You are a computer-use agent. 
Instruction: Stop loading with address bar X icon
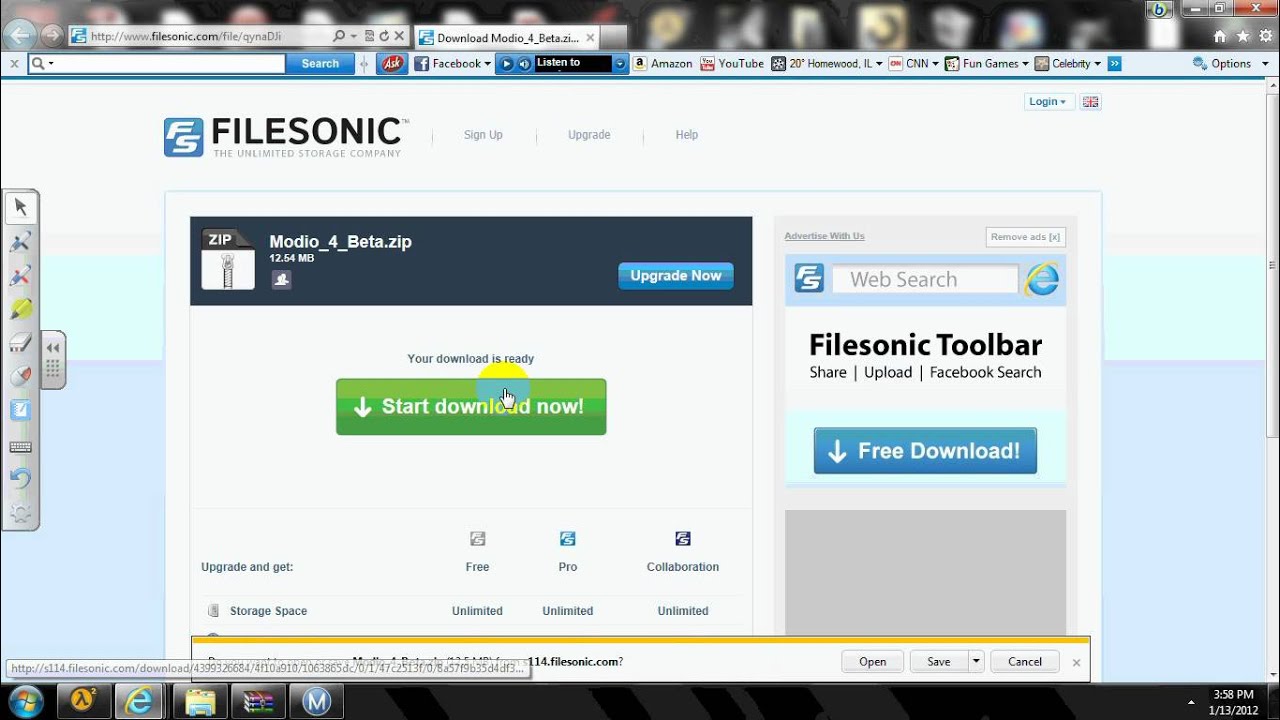click(400, 36)
